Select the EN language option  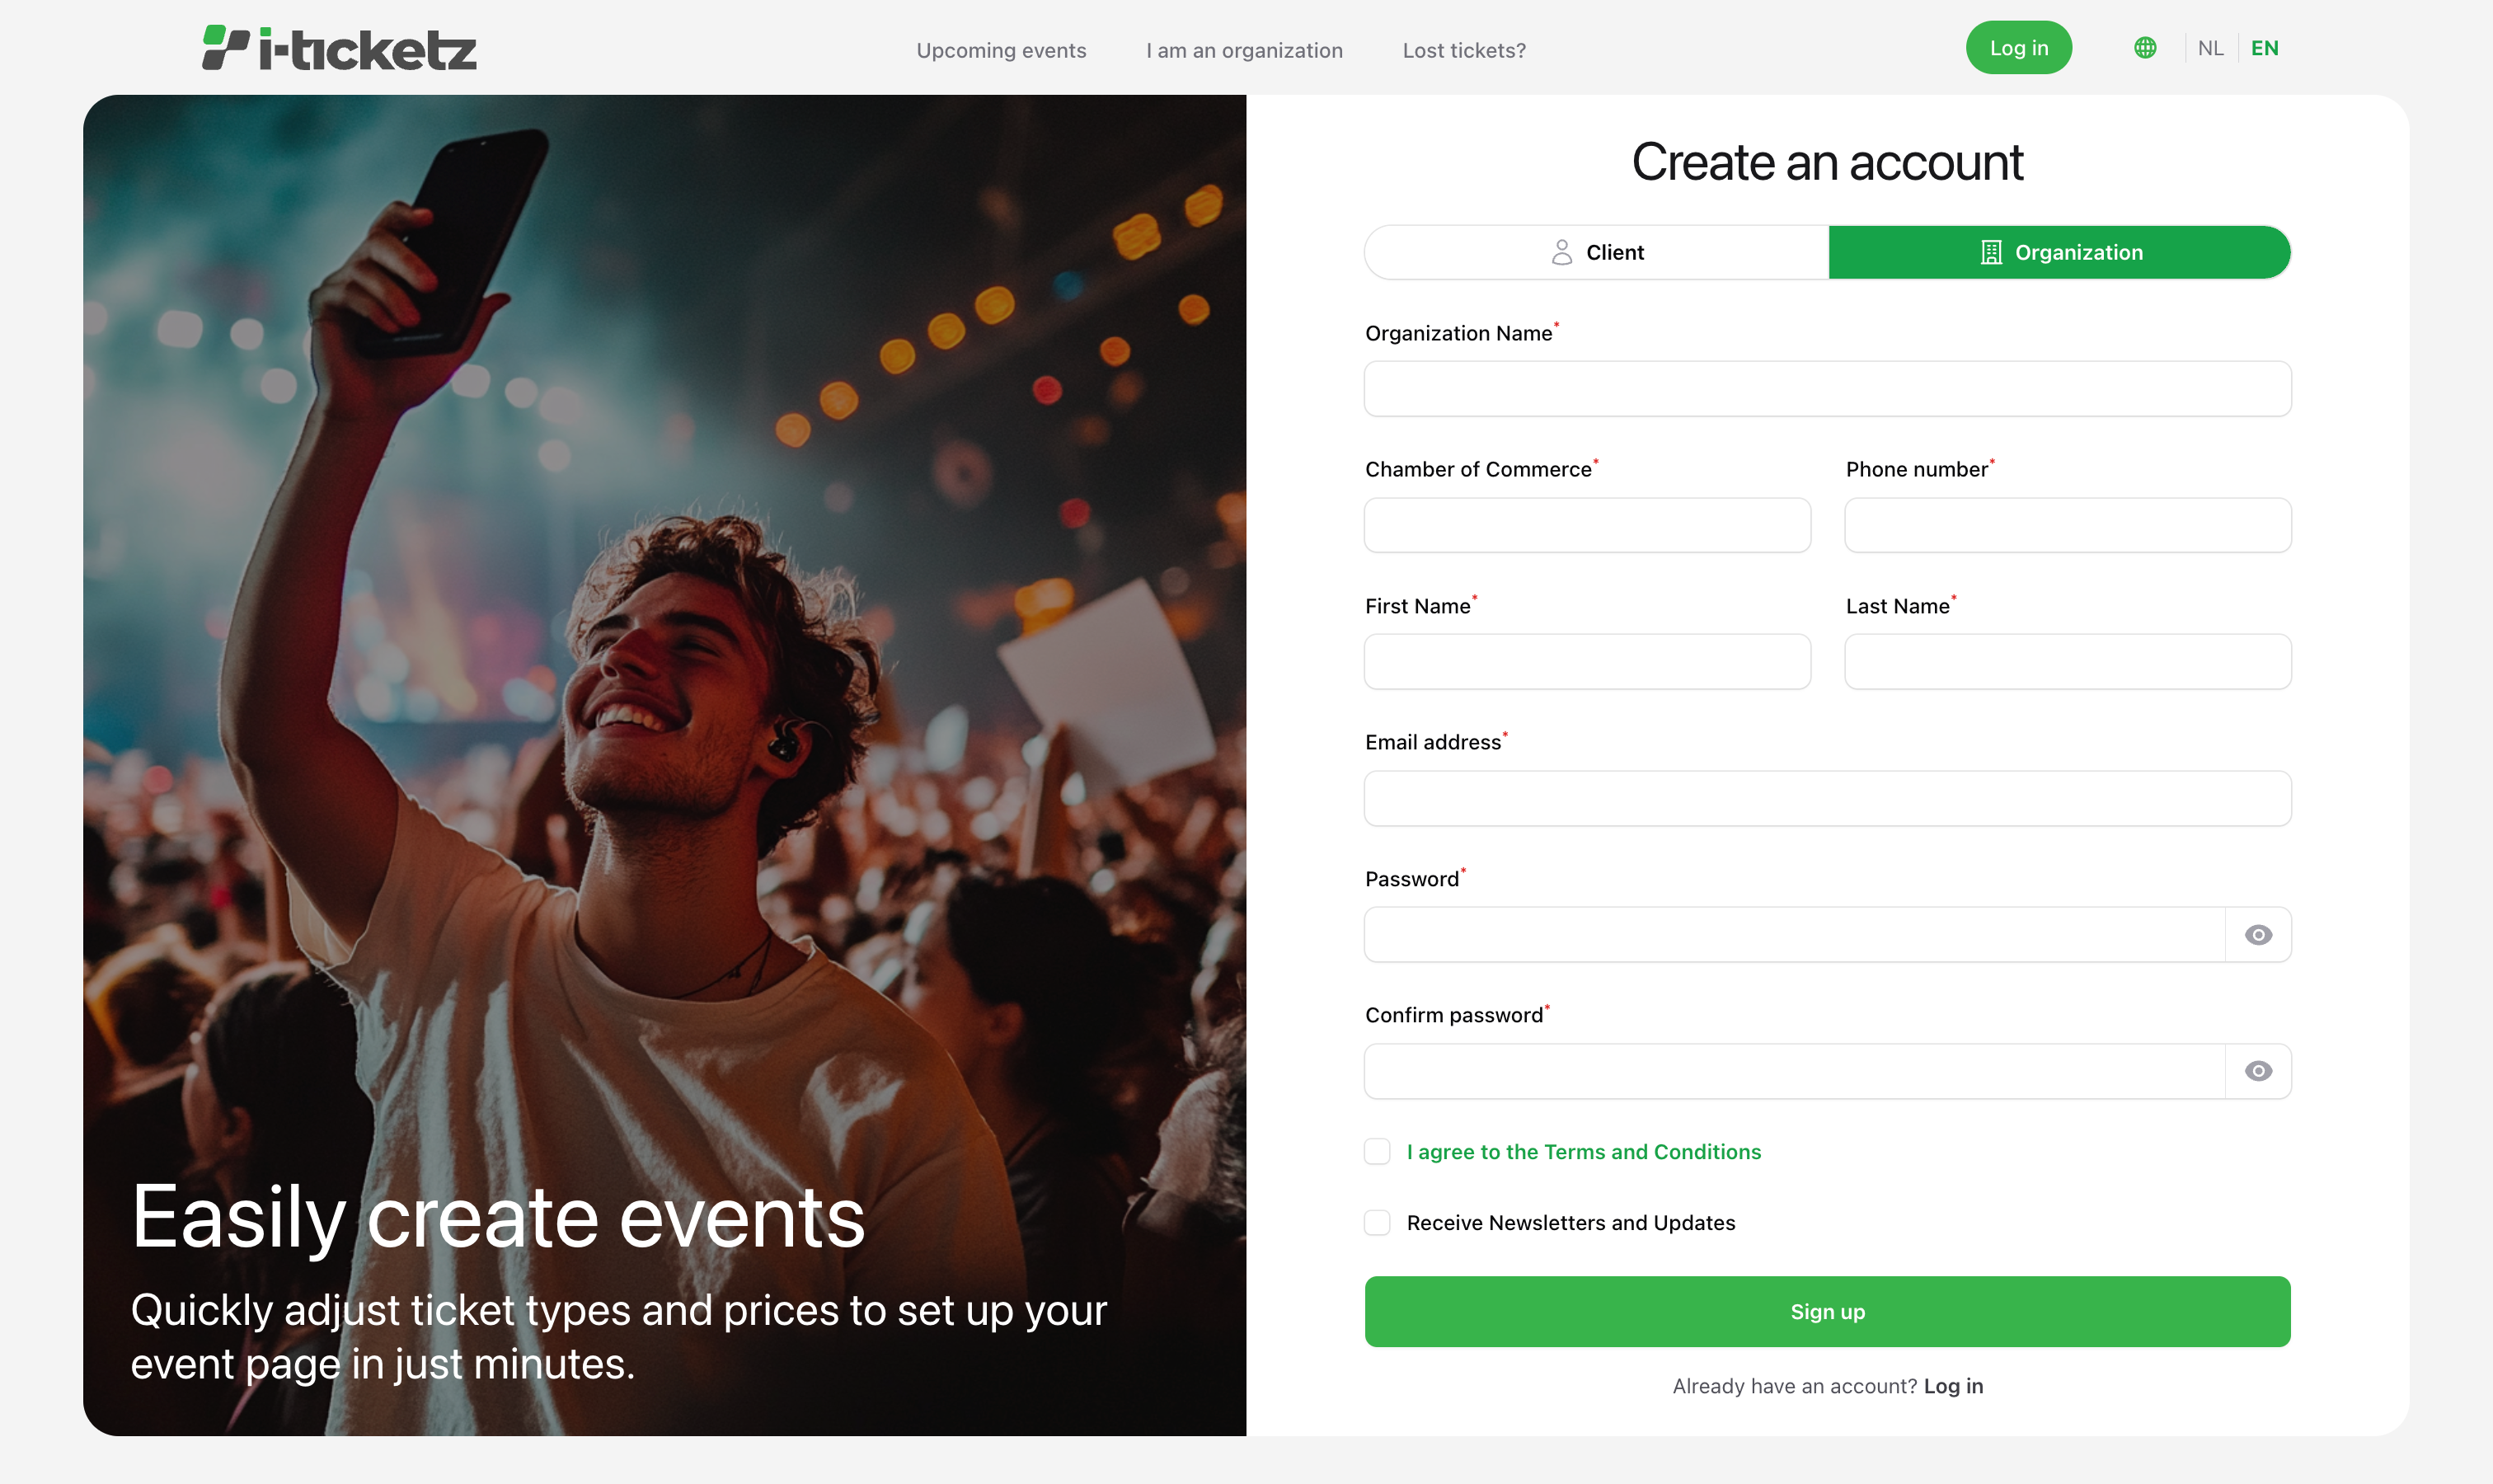(2264, 48)
